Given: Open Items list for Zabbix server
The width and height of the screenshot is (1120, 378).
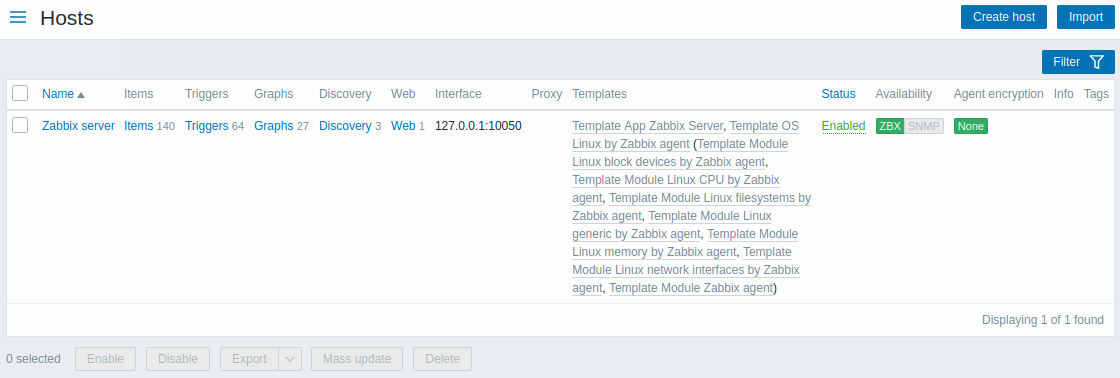Looking at the screenshot, I should coord(139,126).
